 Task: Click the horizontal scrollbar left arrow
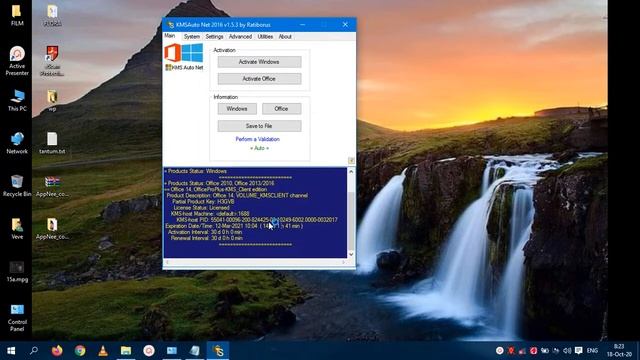coord(167,262)
